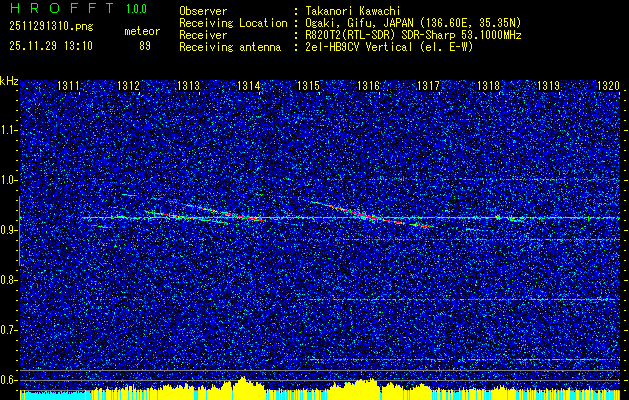Click time marker 1314

(x=248, y=85)
